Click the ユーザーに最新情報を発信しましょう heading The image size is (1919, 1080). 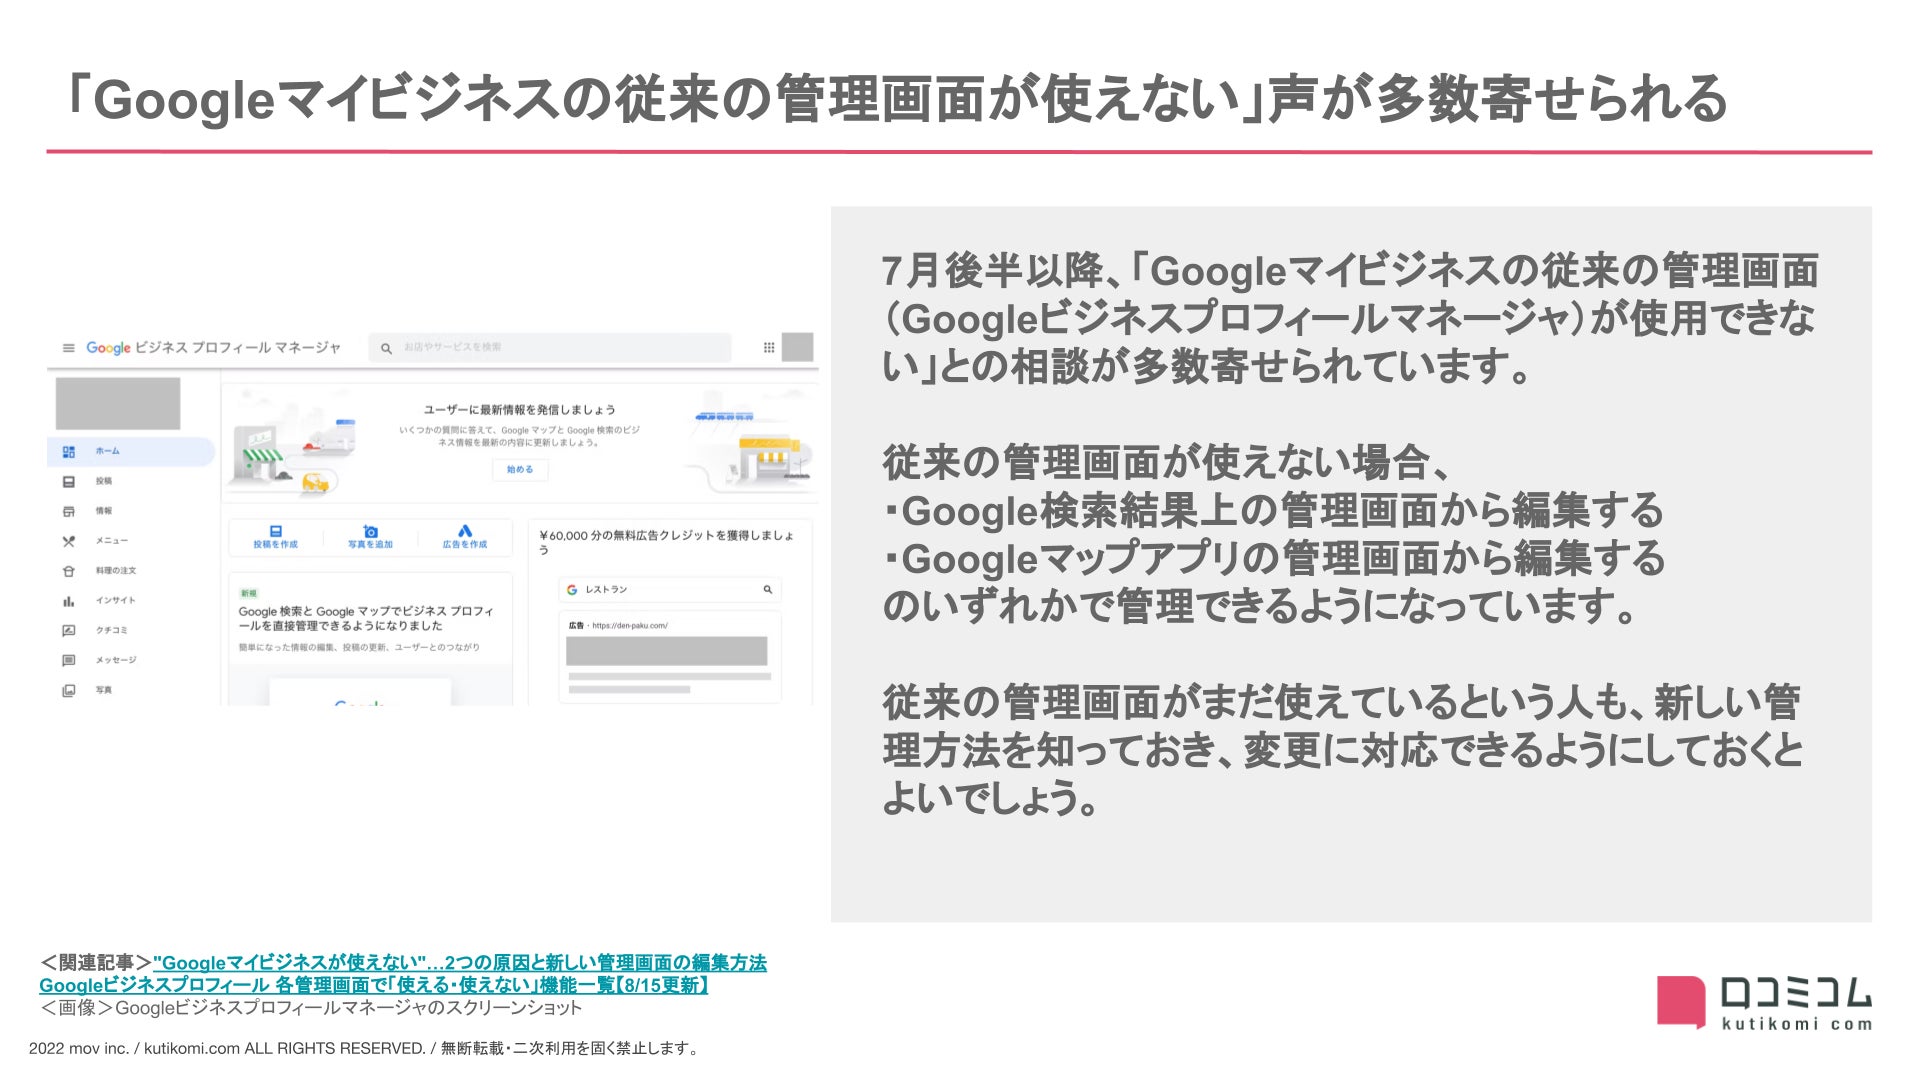[x=519, y=410]
